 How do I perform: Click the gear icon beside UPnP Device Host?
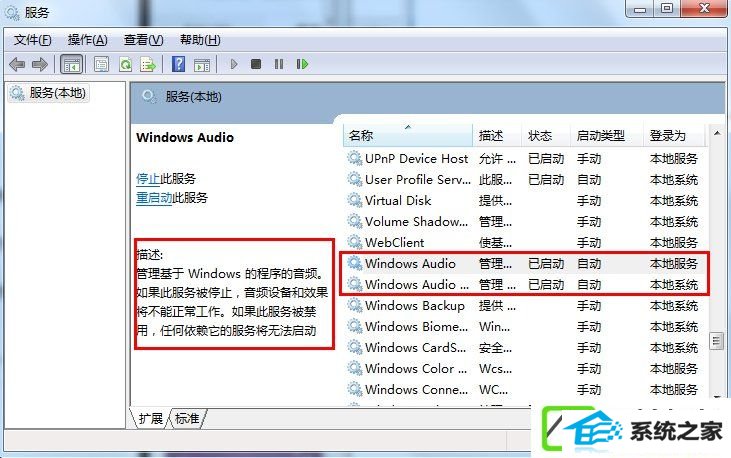(x=355, y=159)
